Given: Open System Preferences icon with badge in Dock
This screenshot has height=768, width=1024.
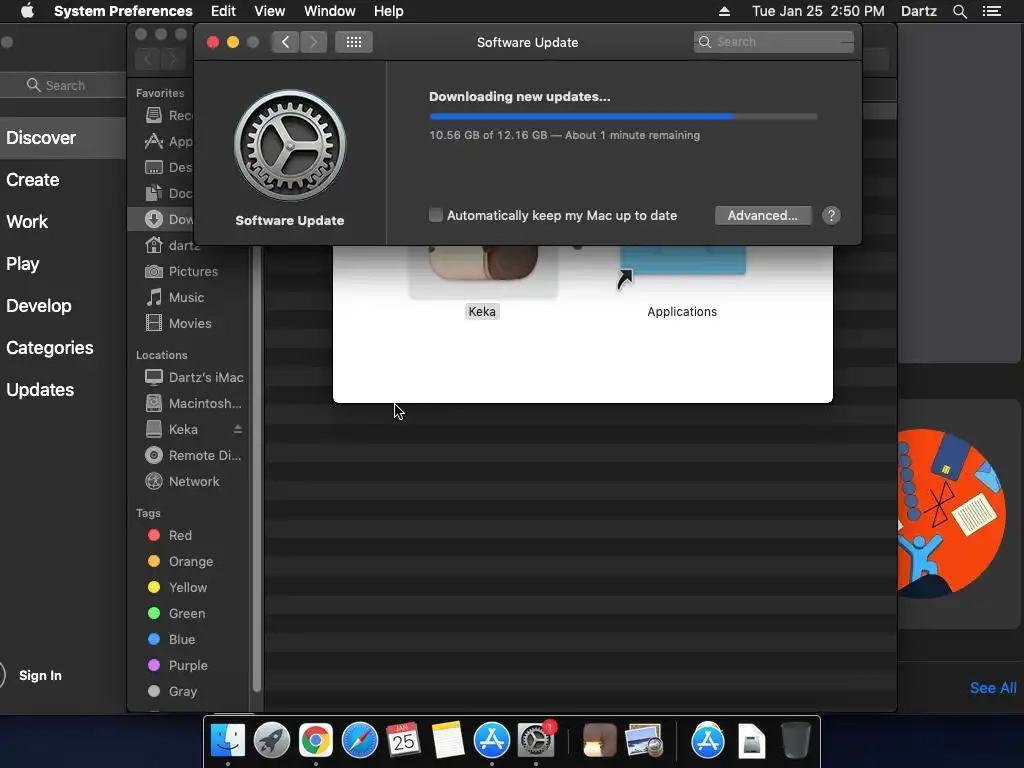Looking at the screenshot, I should tap(536, 741).
